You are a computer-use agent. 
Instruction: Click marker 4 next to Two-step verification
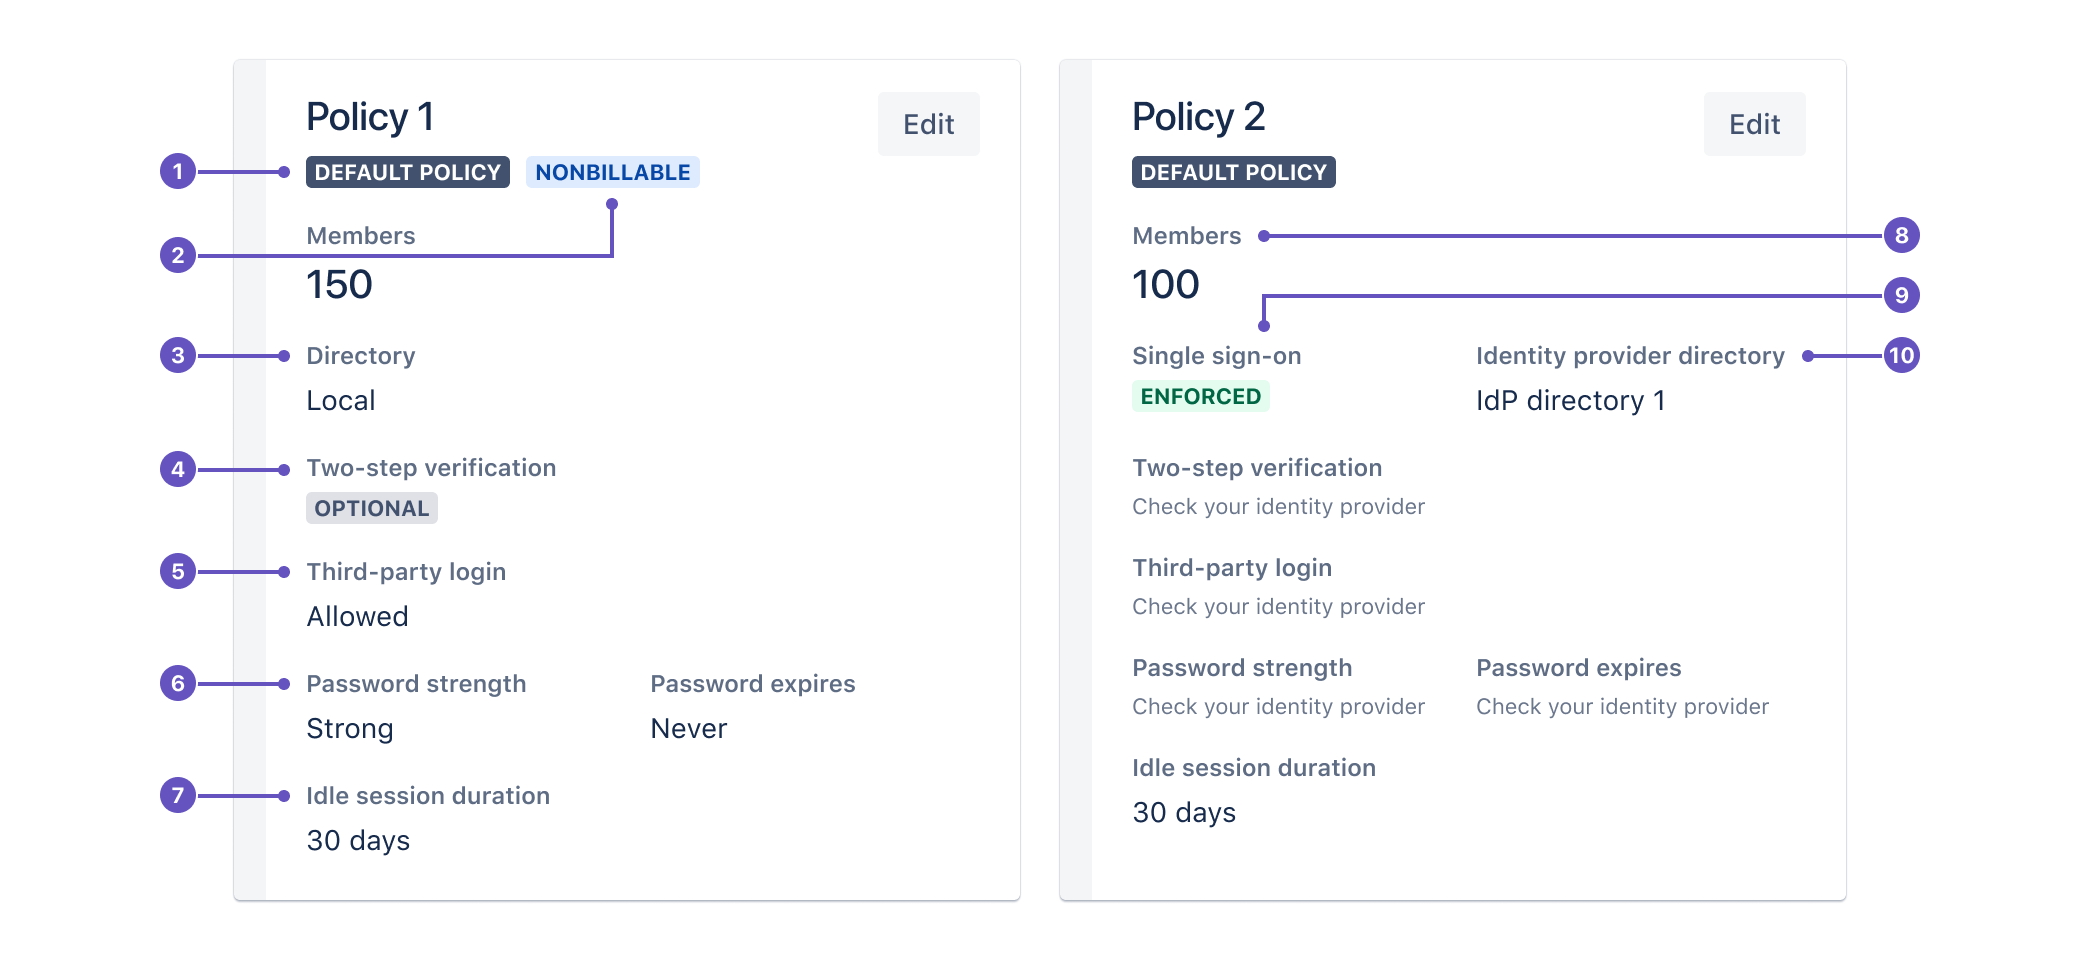click(178, 469)
